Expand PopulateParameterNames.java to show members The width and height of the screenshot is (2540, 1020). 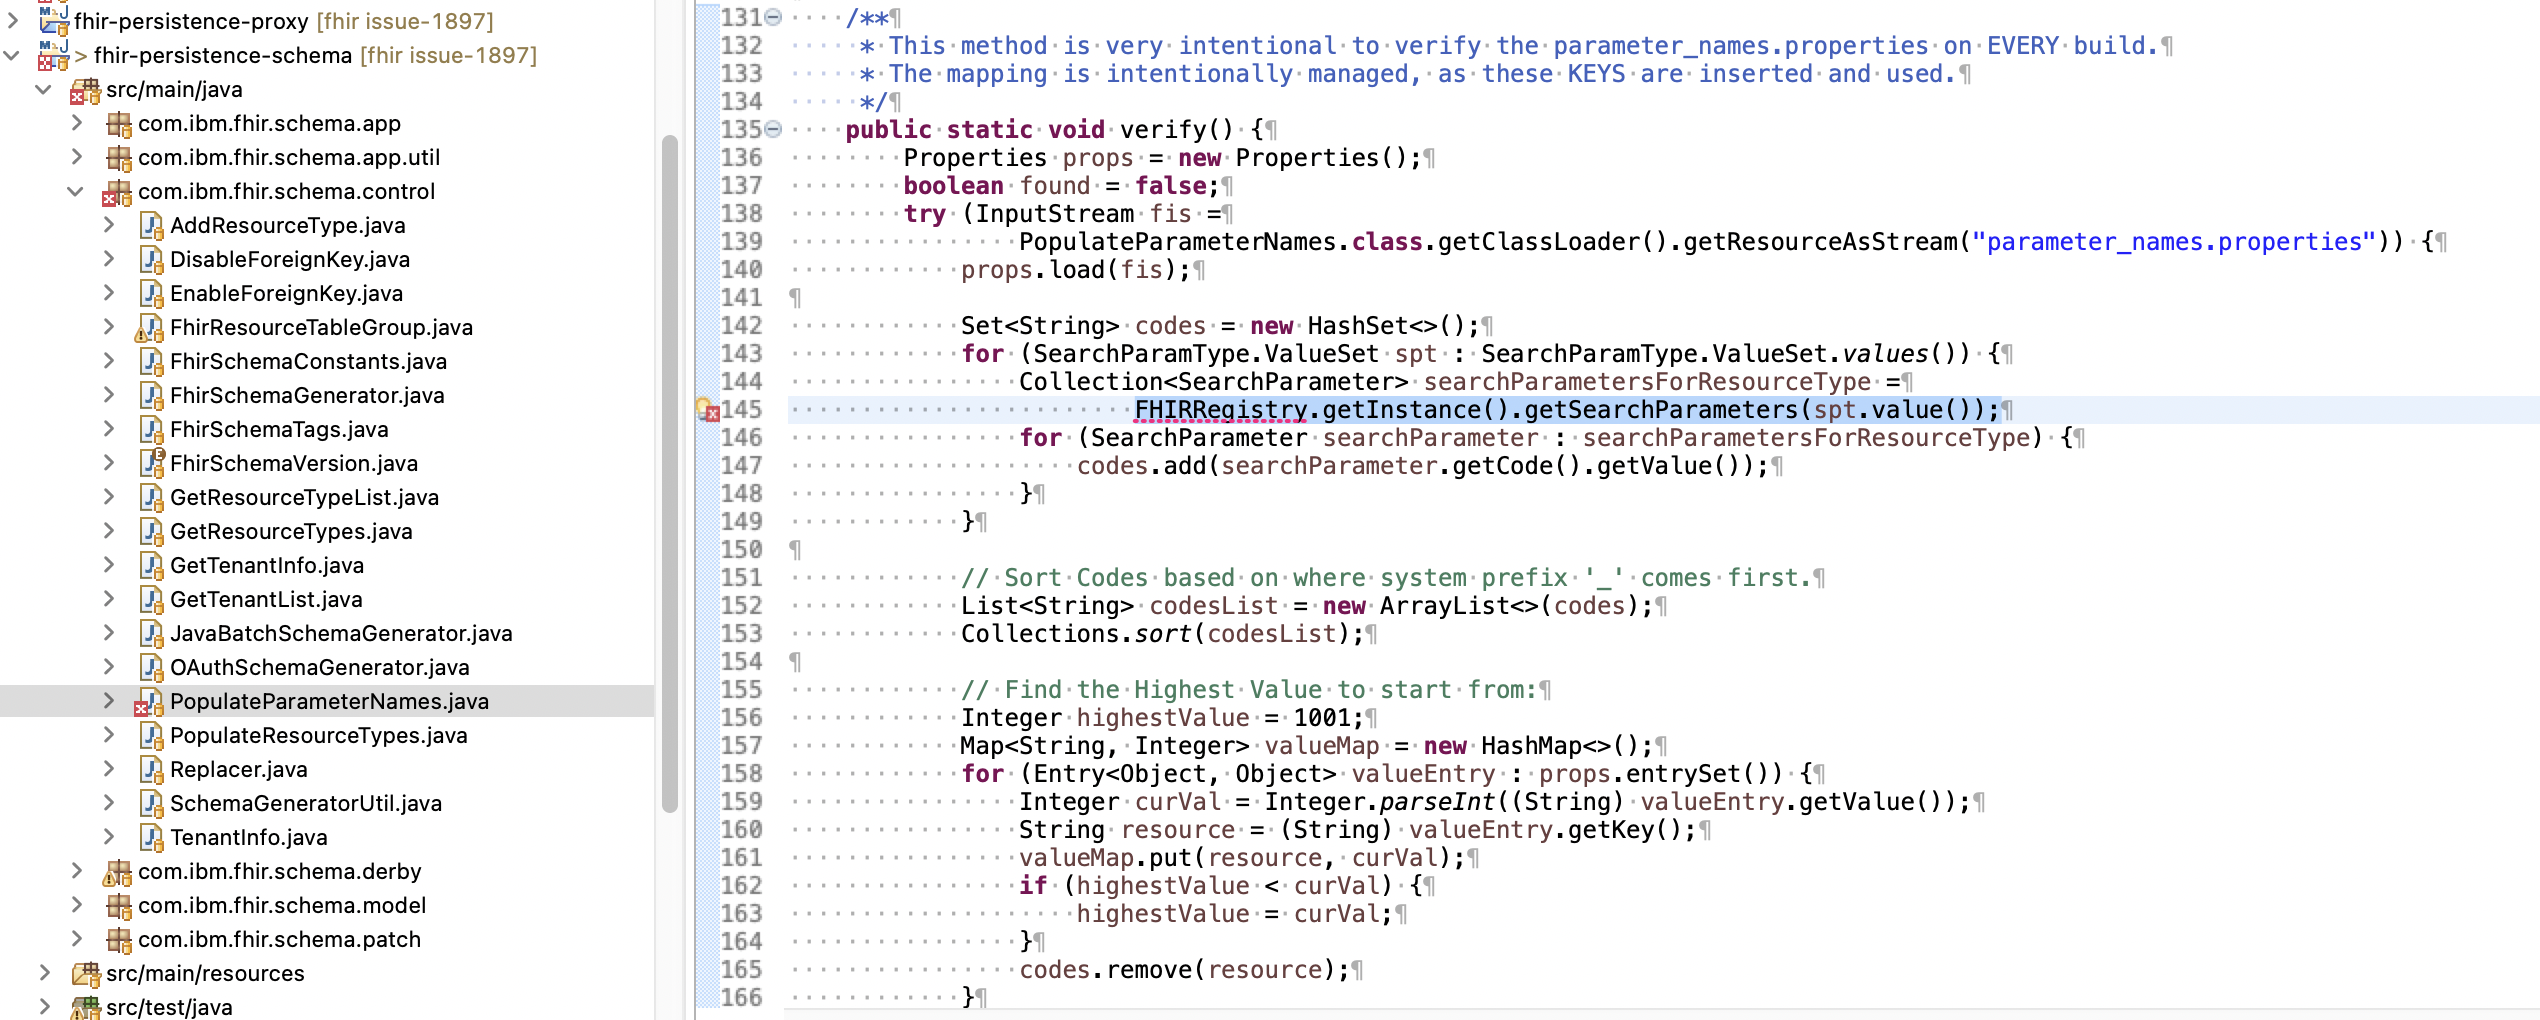[108, 701]
